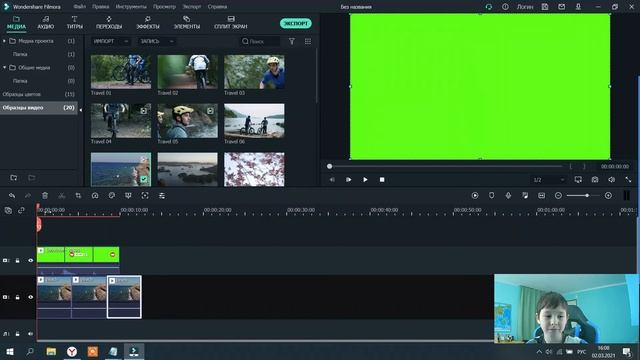Click the Crop tool icon
This screenshot has width=640, height=360.
(x=78, y=196)
